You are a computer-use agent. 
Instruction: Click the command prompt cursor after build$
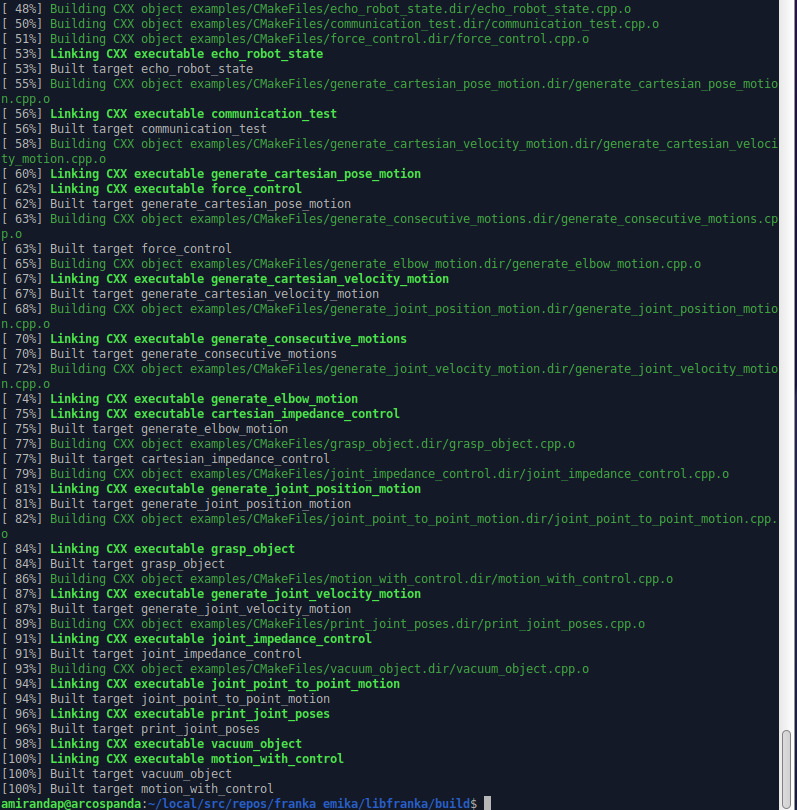pos(487,803)
